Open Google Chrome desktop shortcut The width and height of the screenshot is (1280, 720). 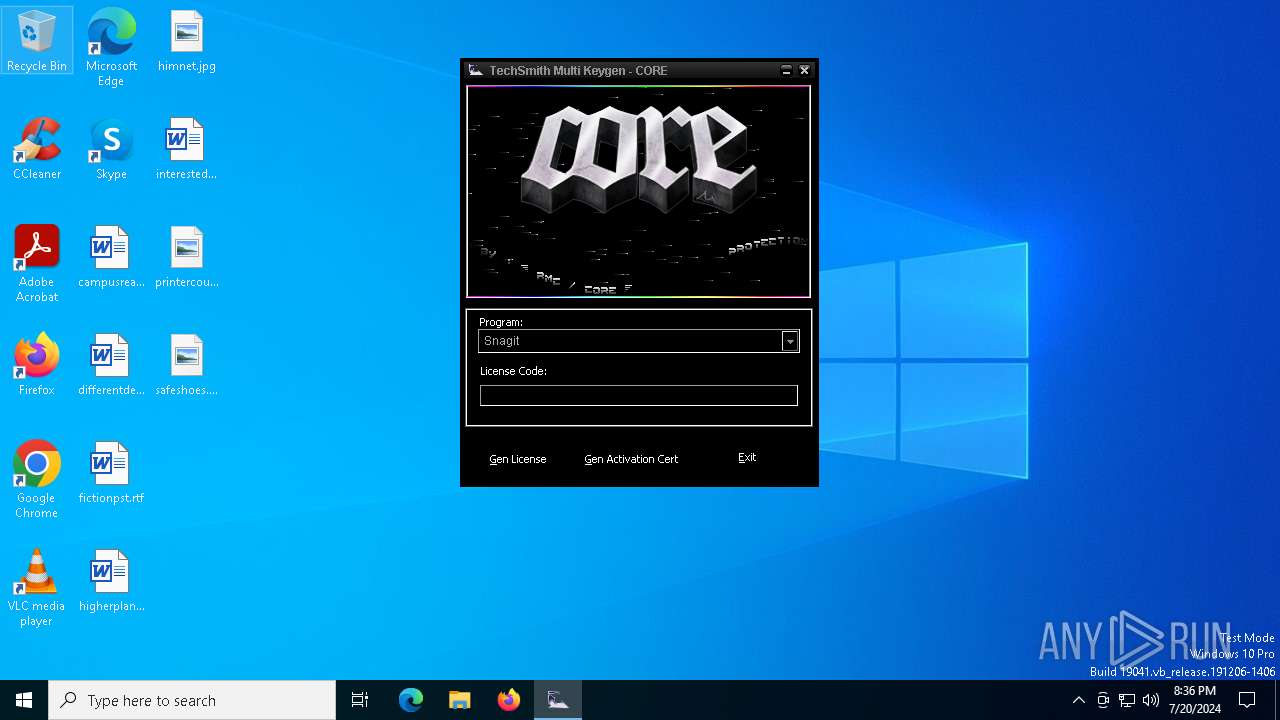click(x=37, y=480)
